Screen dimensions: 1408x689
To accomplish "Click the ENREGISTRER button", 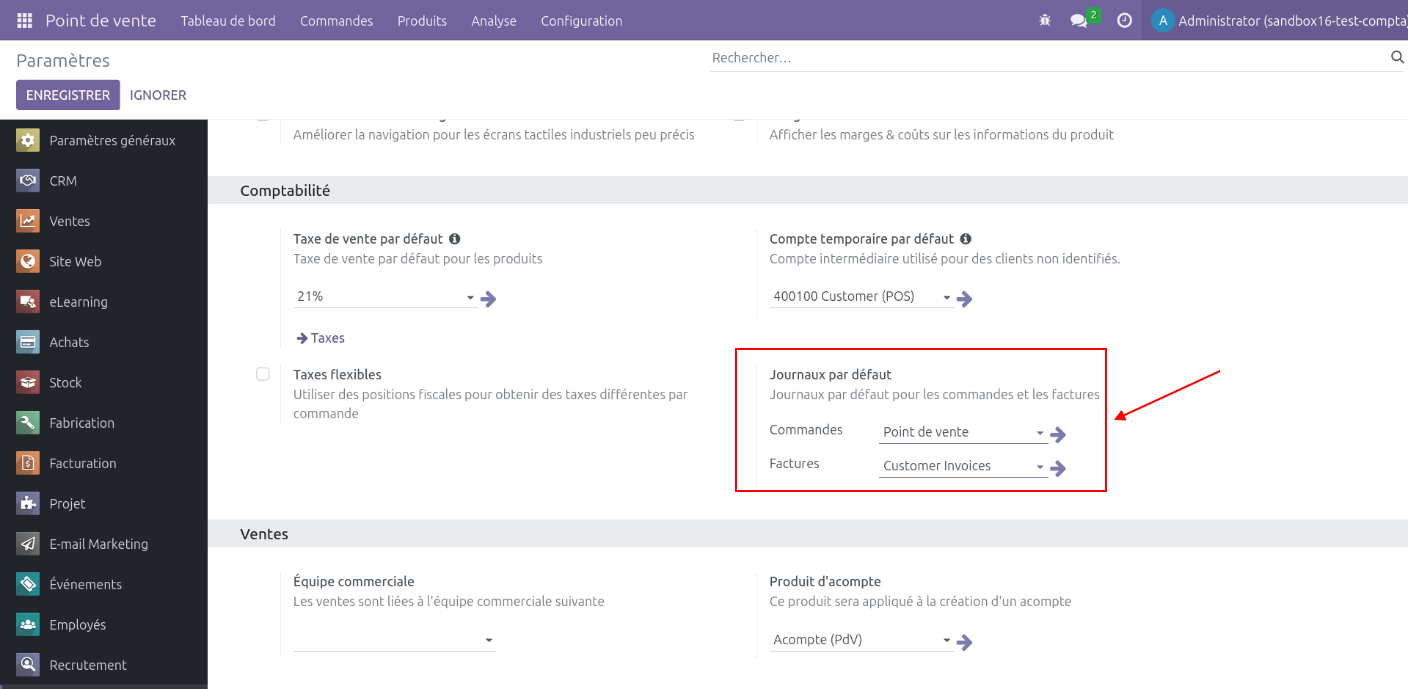I will pos(68,95).
